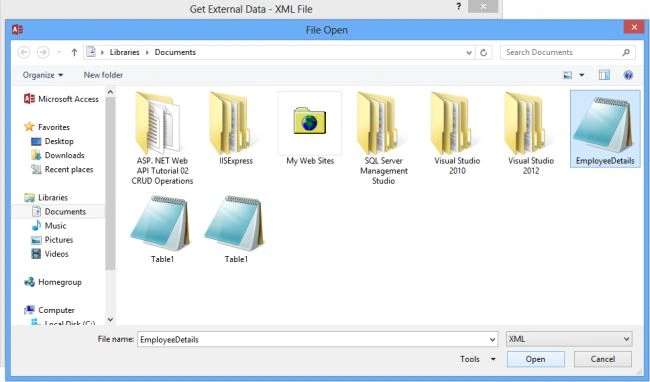This screenshot has width=650, height=382.
Task: Select the Visual Studio 2010 folder
Action: (457, 133)
